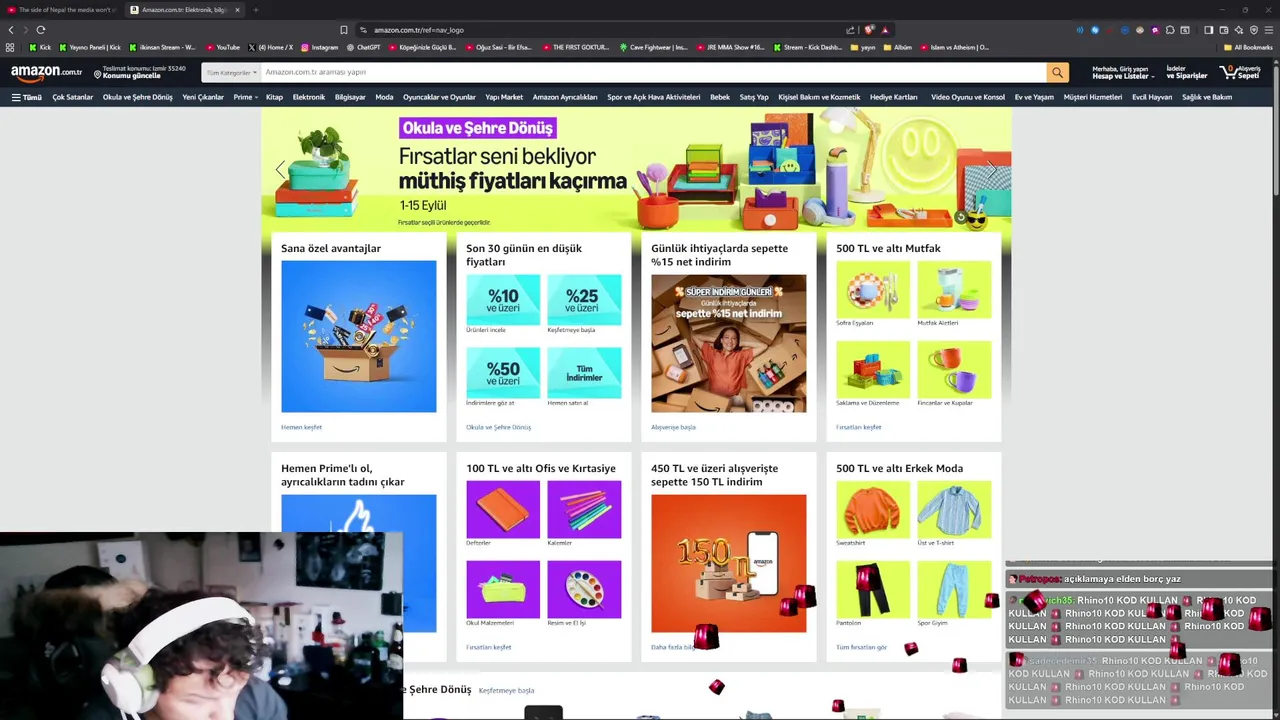Click the %10 ve üzeri discount tile
The height and width of the screenshot is (720, 1280).
(503, 298)
